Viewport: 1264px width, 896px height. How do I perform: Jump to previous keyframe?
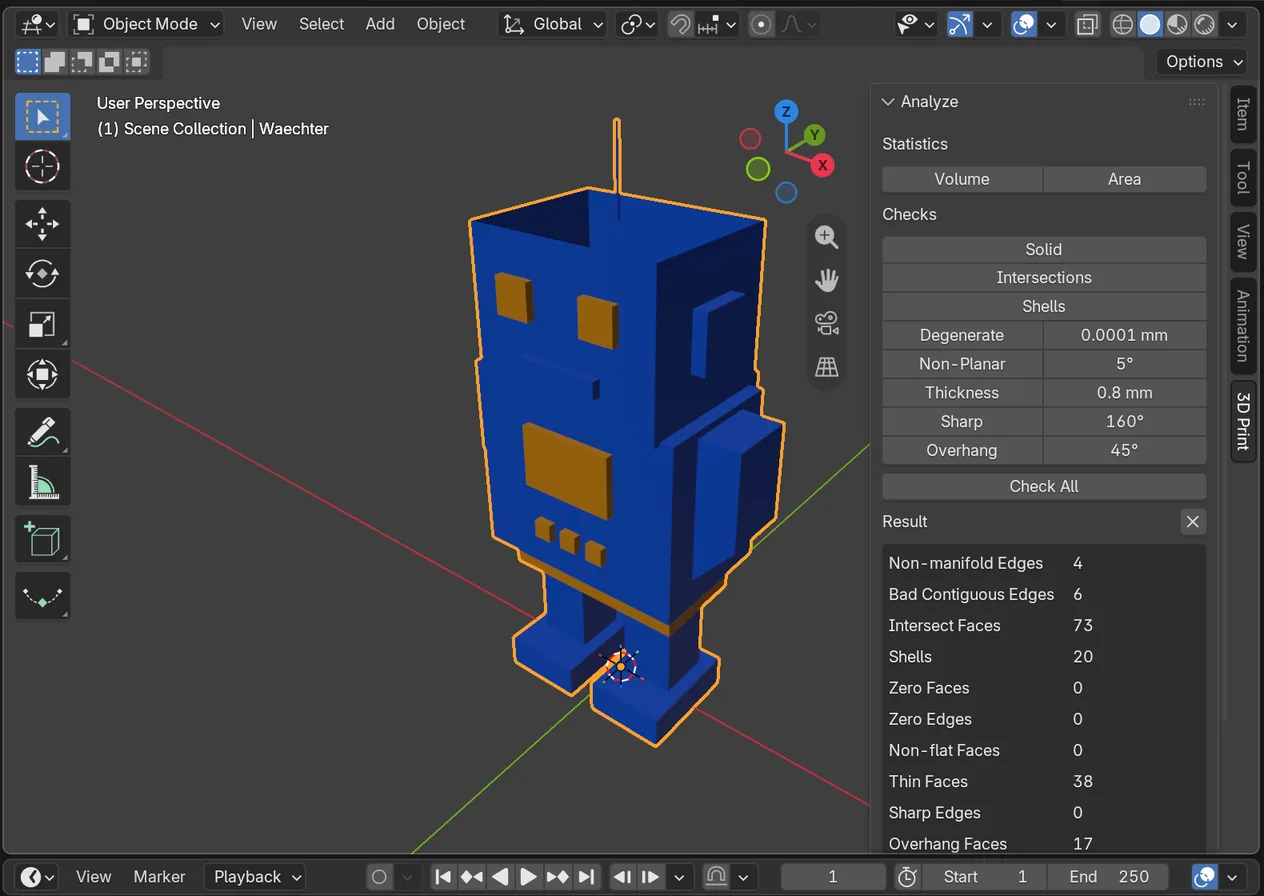(471, 877)
